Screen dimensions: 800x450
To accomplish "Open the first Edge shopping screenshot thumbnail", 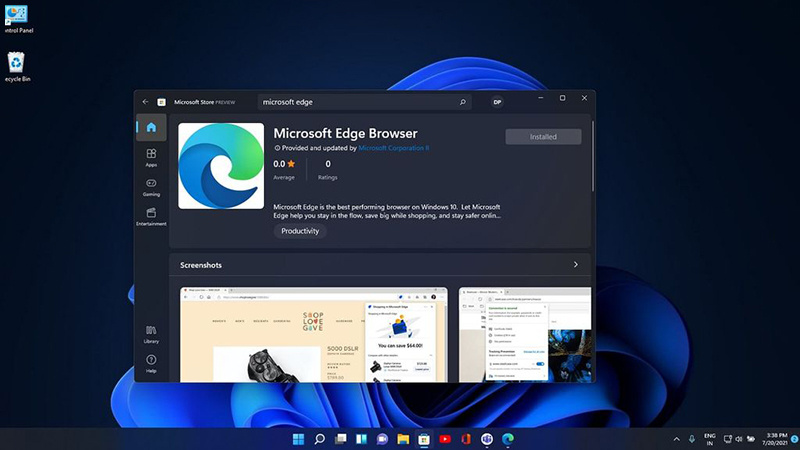I will 314,335.
